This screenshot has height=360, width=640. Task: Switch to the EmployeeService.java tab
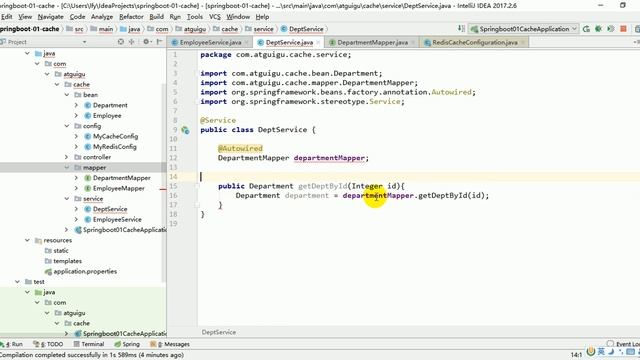coord(210,42)
